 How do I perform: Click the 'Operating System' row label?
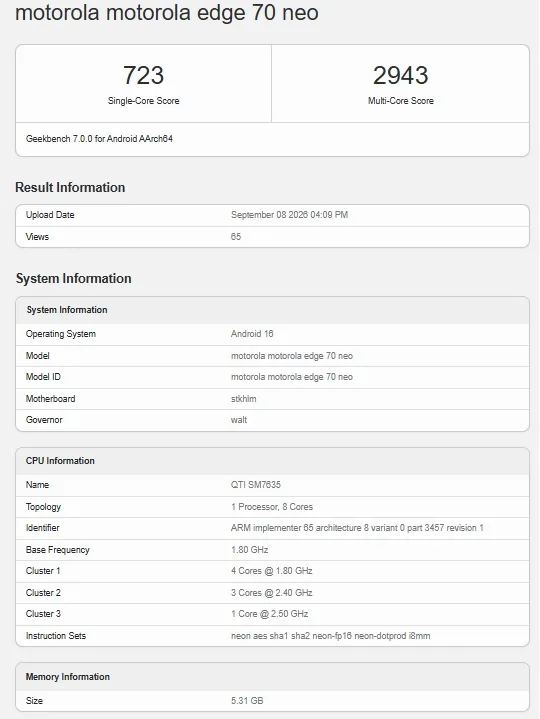click(61, 334)
